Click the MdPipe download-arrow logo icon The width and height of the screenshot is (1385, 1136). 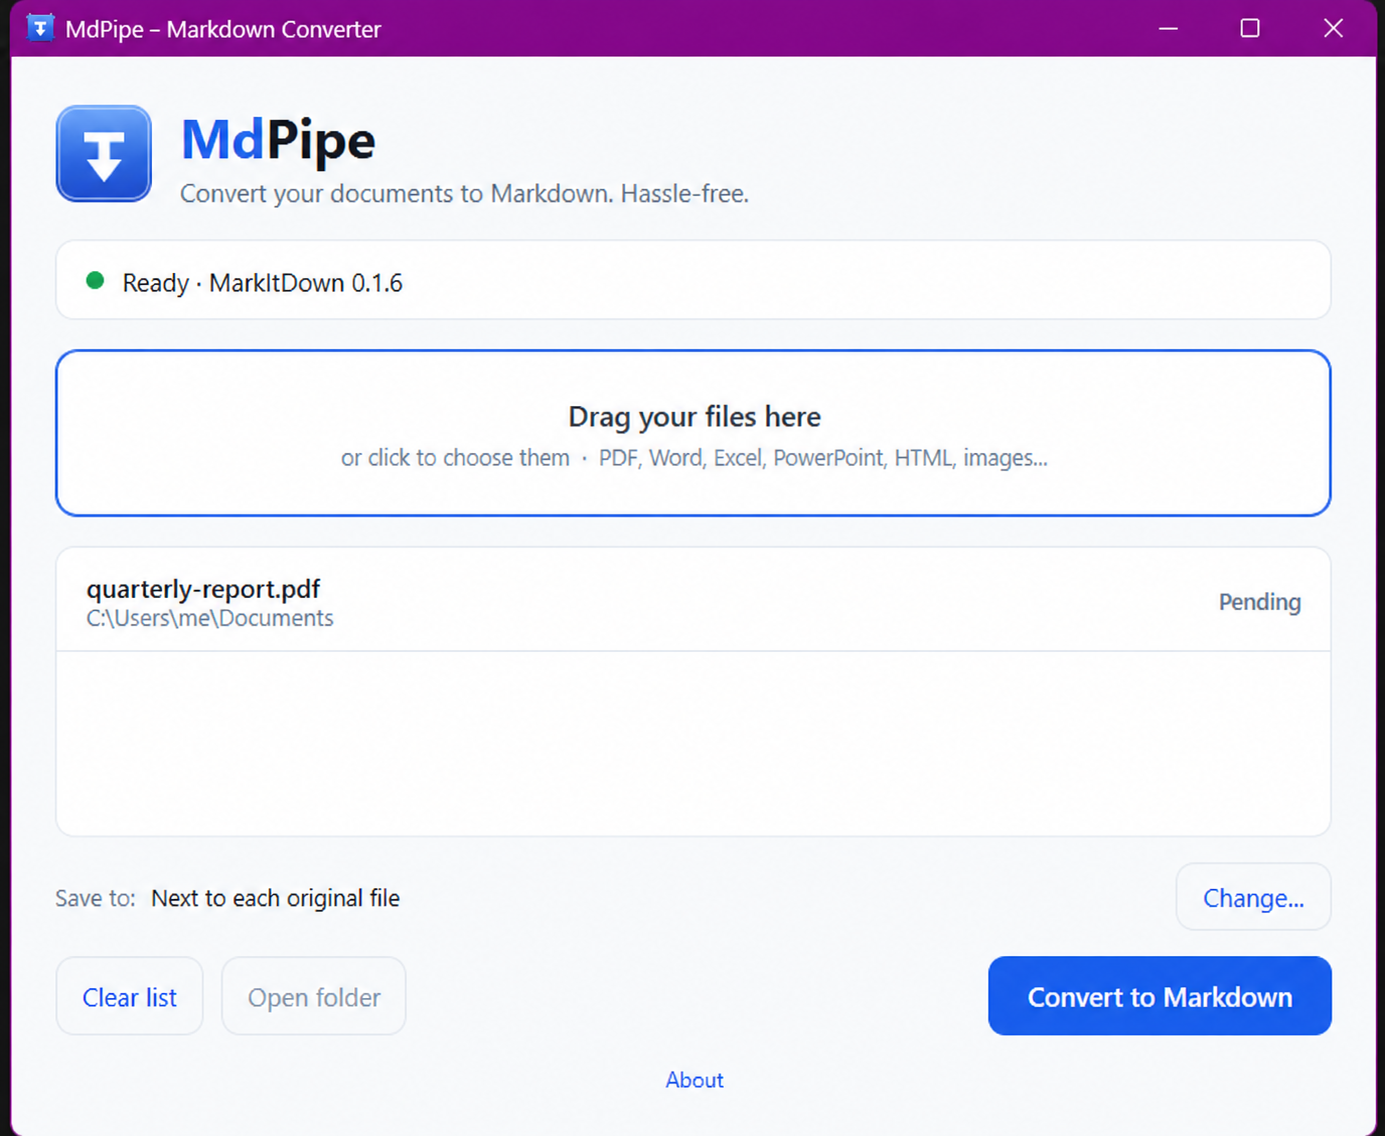[104, 154]
